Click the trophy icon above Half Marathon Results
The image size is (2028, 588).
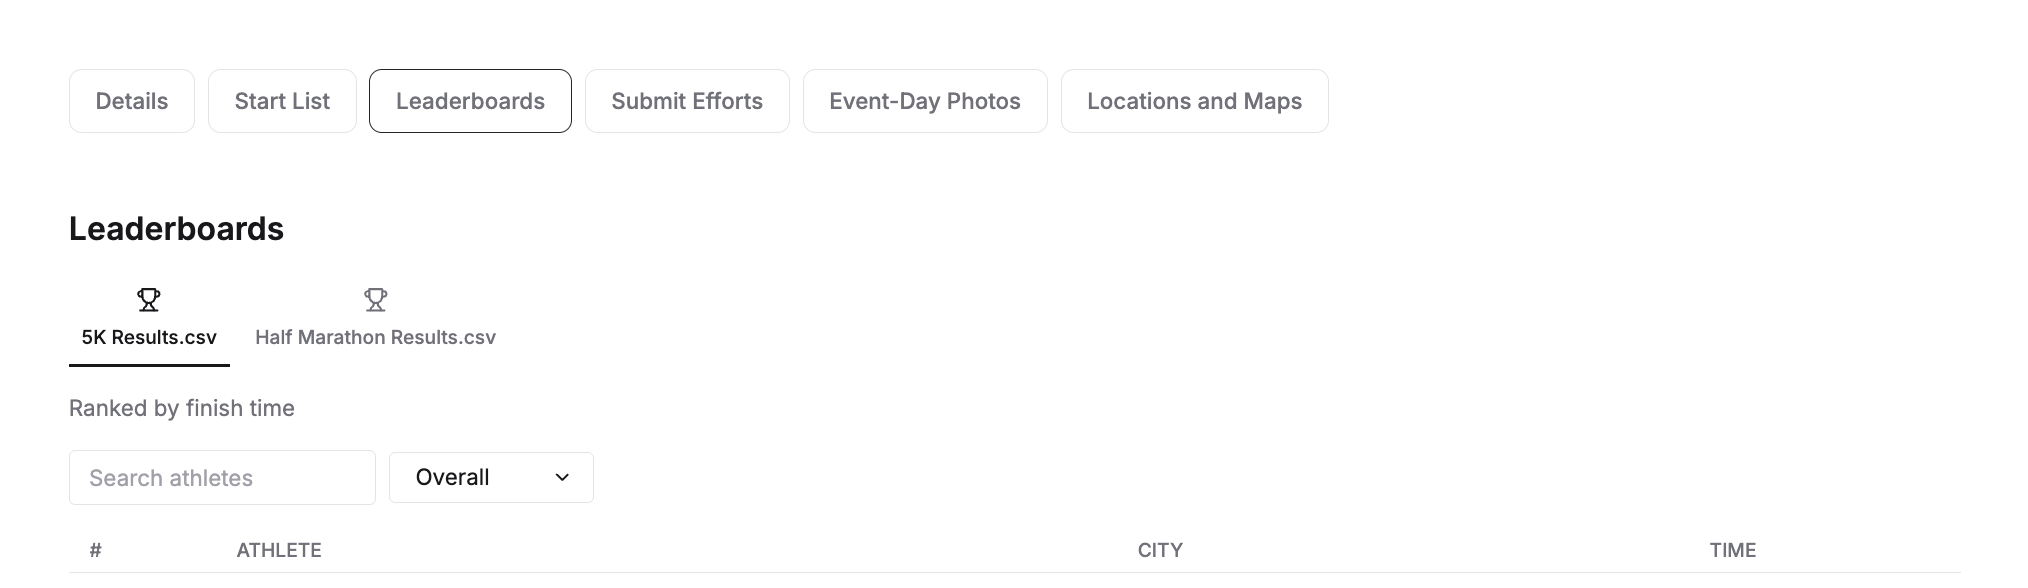[x=375, y=299]
